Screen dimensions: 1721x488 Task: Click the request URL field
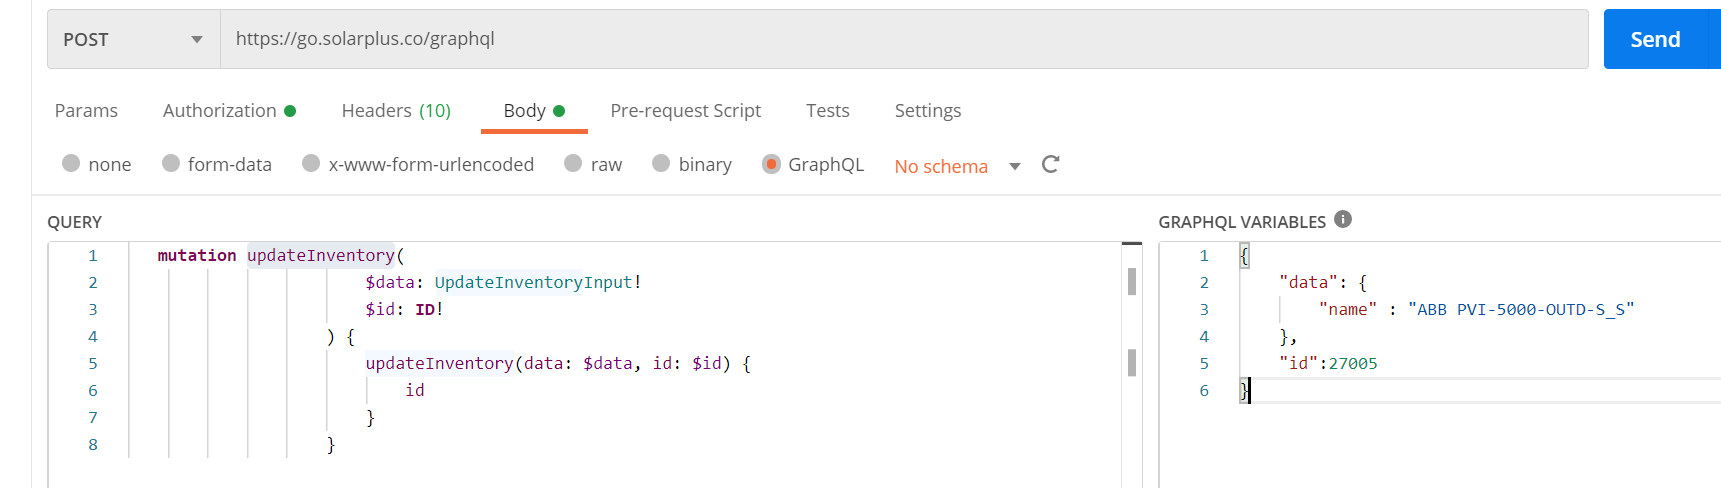tap(900, 40)
